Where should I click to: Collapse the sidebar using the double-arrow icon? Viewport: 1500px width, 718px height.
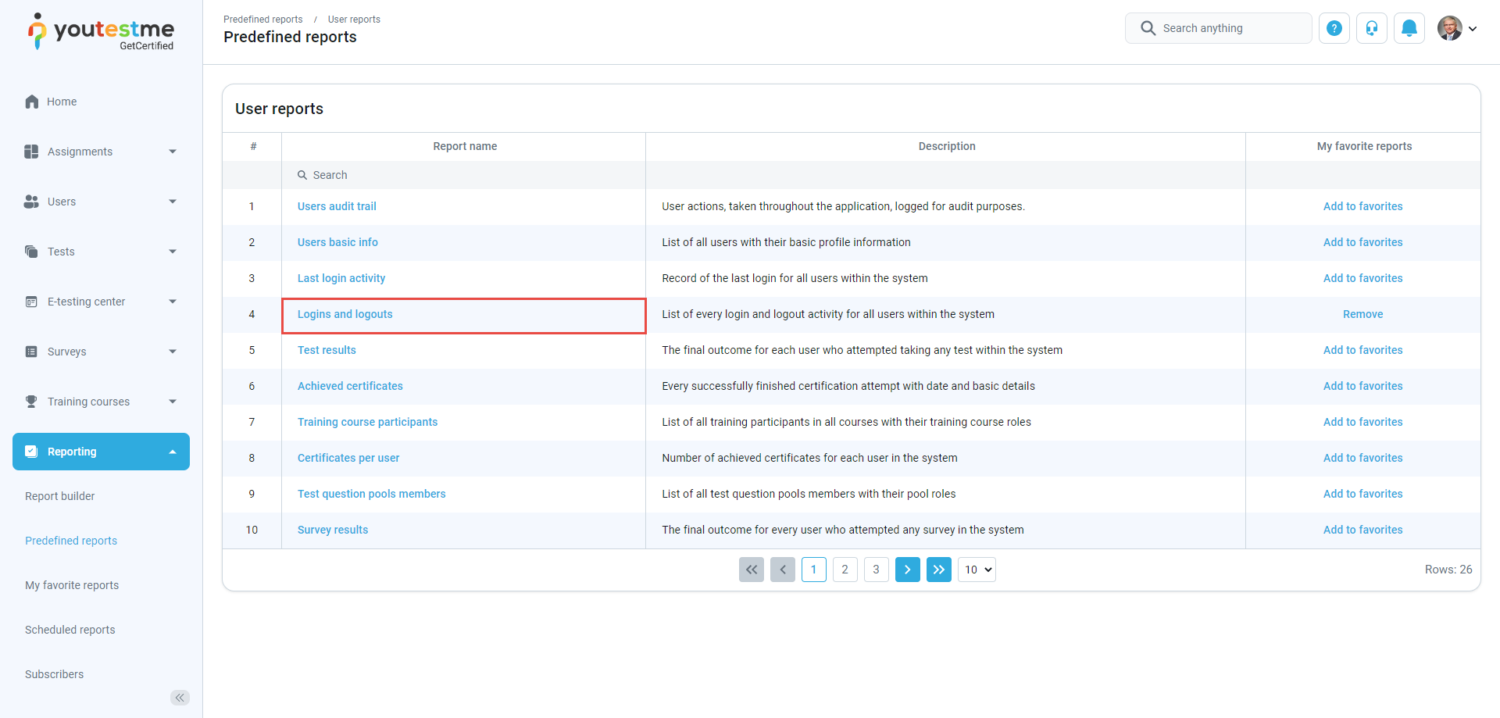coord(179,697)
